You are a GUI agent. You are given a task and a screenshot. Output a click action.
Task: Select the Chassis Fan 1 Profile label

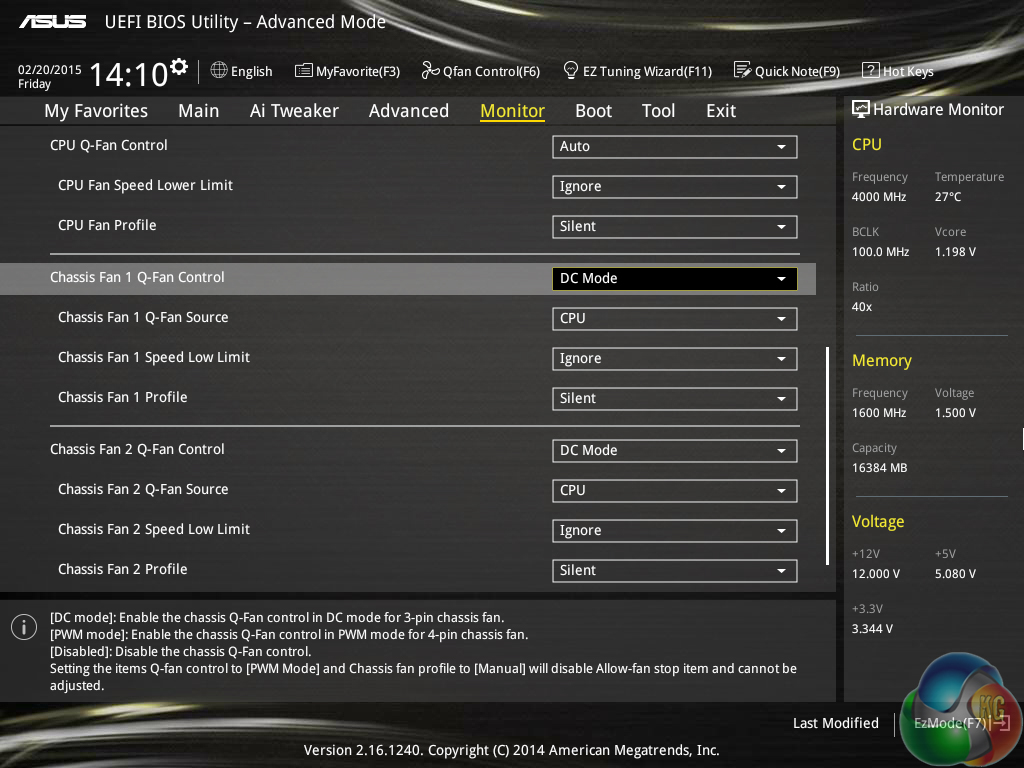[123, 397]
